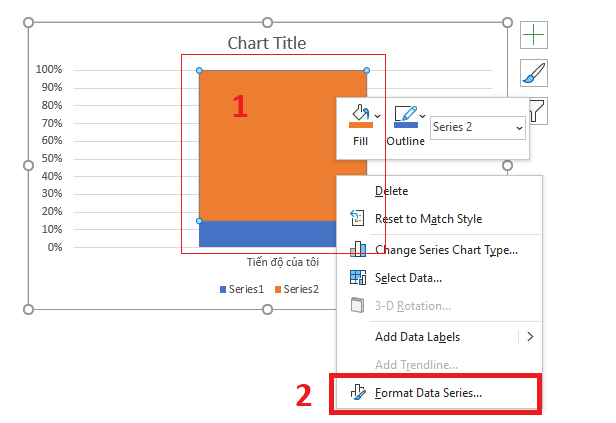Viewport: 616px width, 423px height.
Task: Click the Series2 legend entry
Action: pyautogui.click(x=297, y=289)
